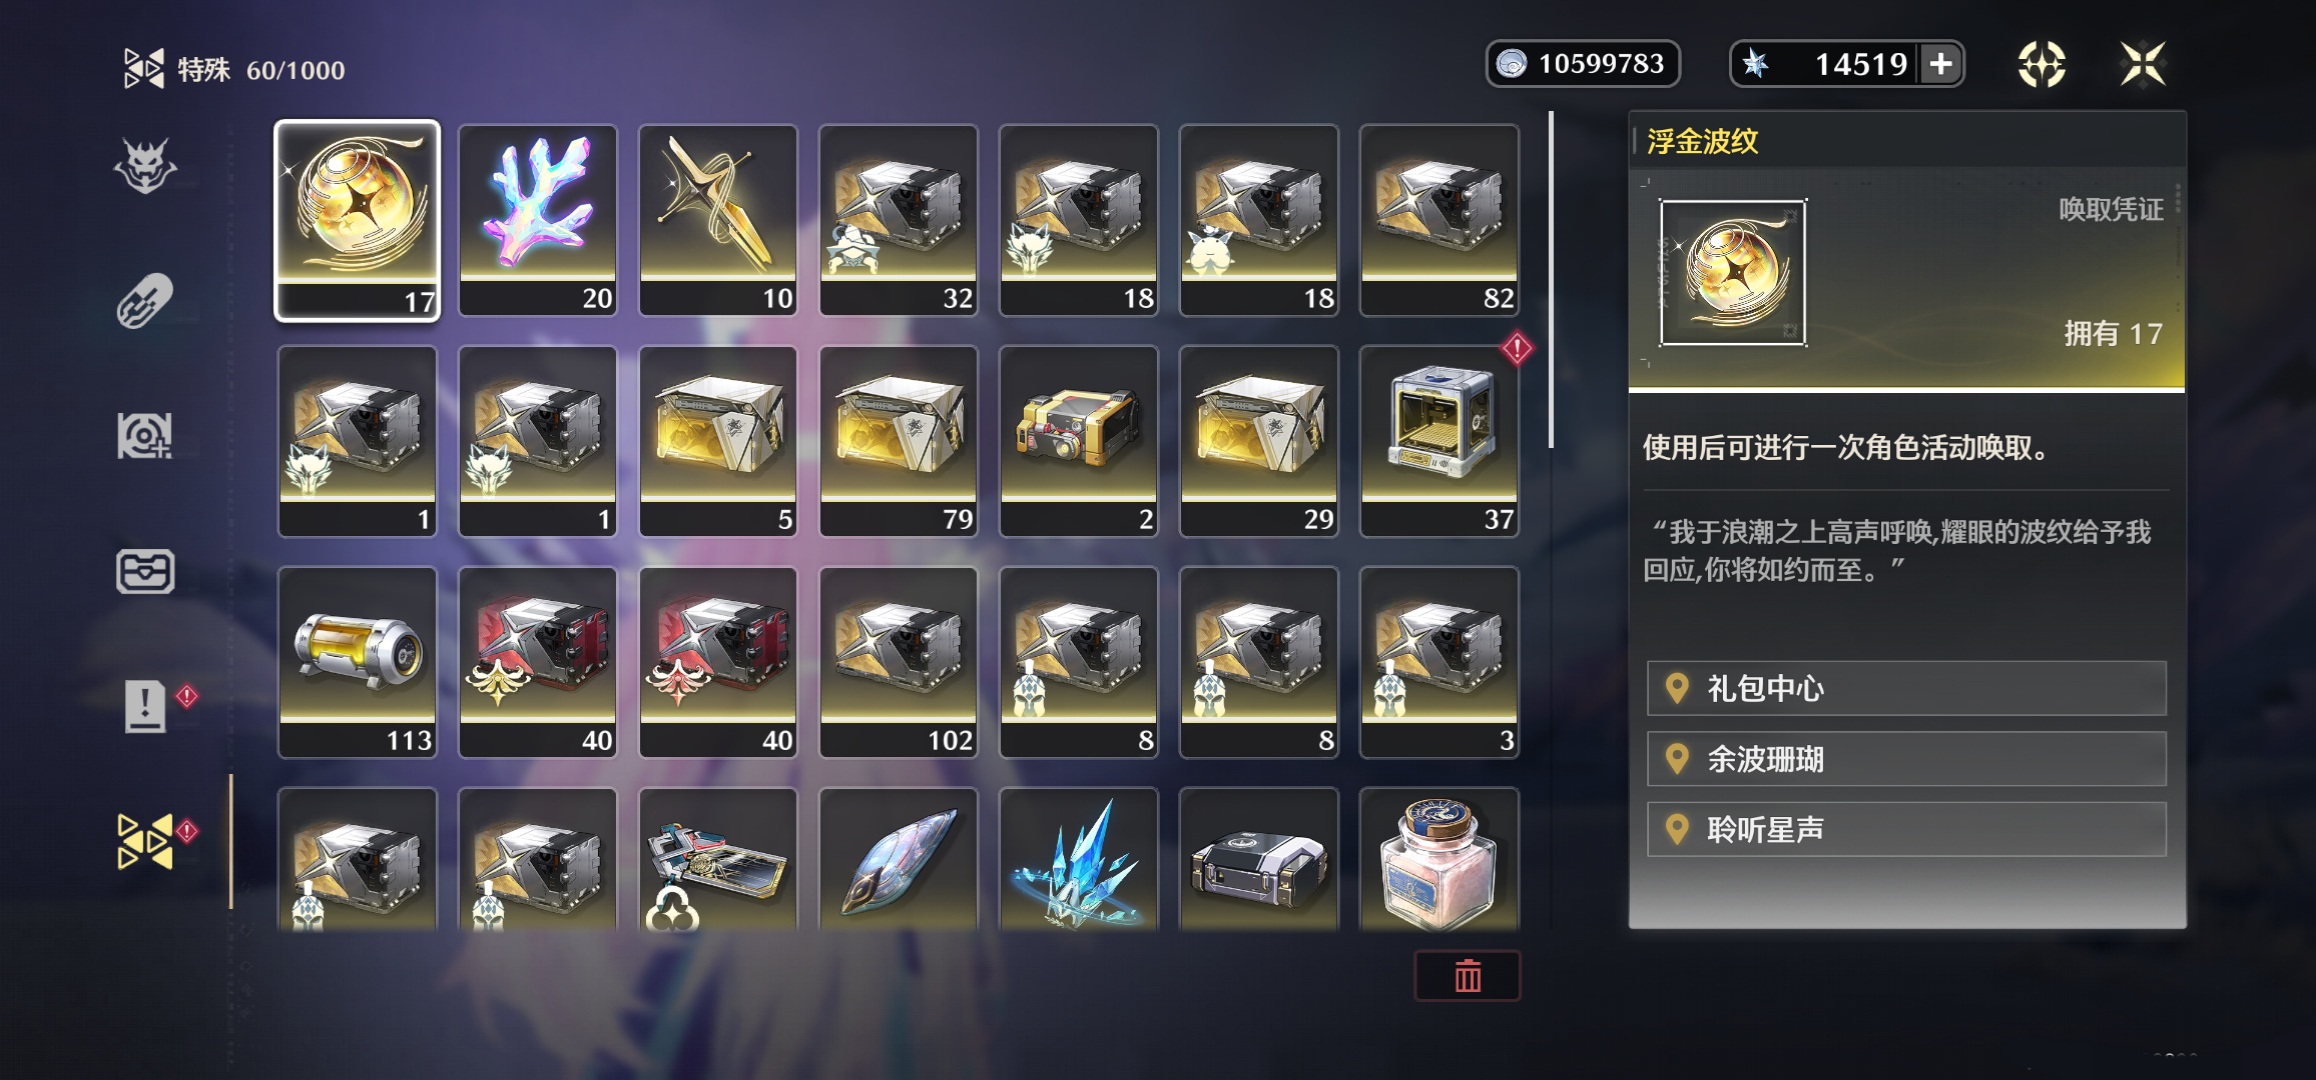Switch to the capsule-shaped resource tab
The width and height of the screenshot is (2316, 1080).
click(145, 300)
